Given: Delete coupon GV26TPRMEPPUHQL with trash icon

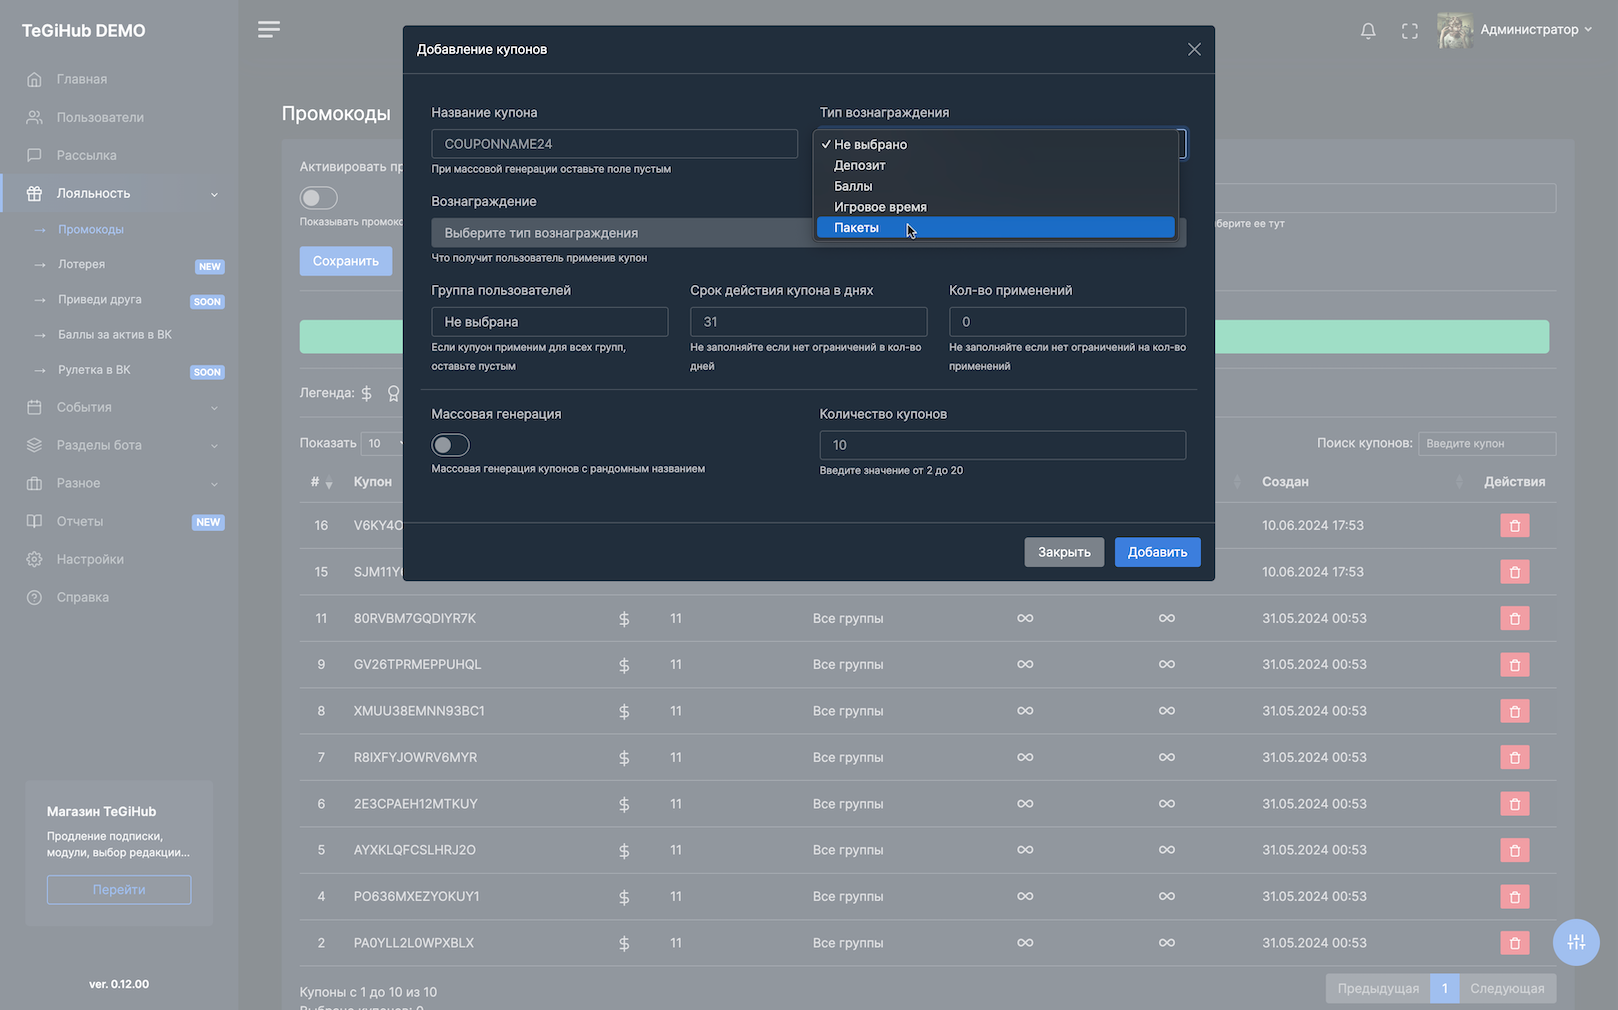Looking at the screenshot, I should (1514, 665).
